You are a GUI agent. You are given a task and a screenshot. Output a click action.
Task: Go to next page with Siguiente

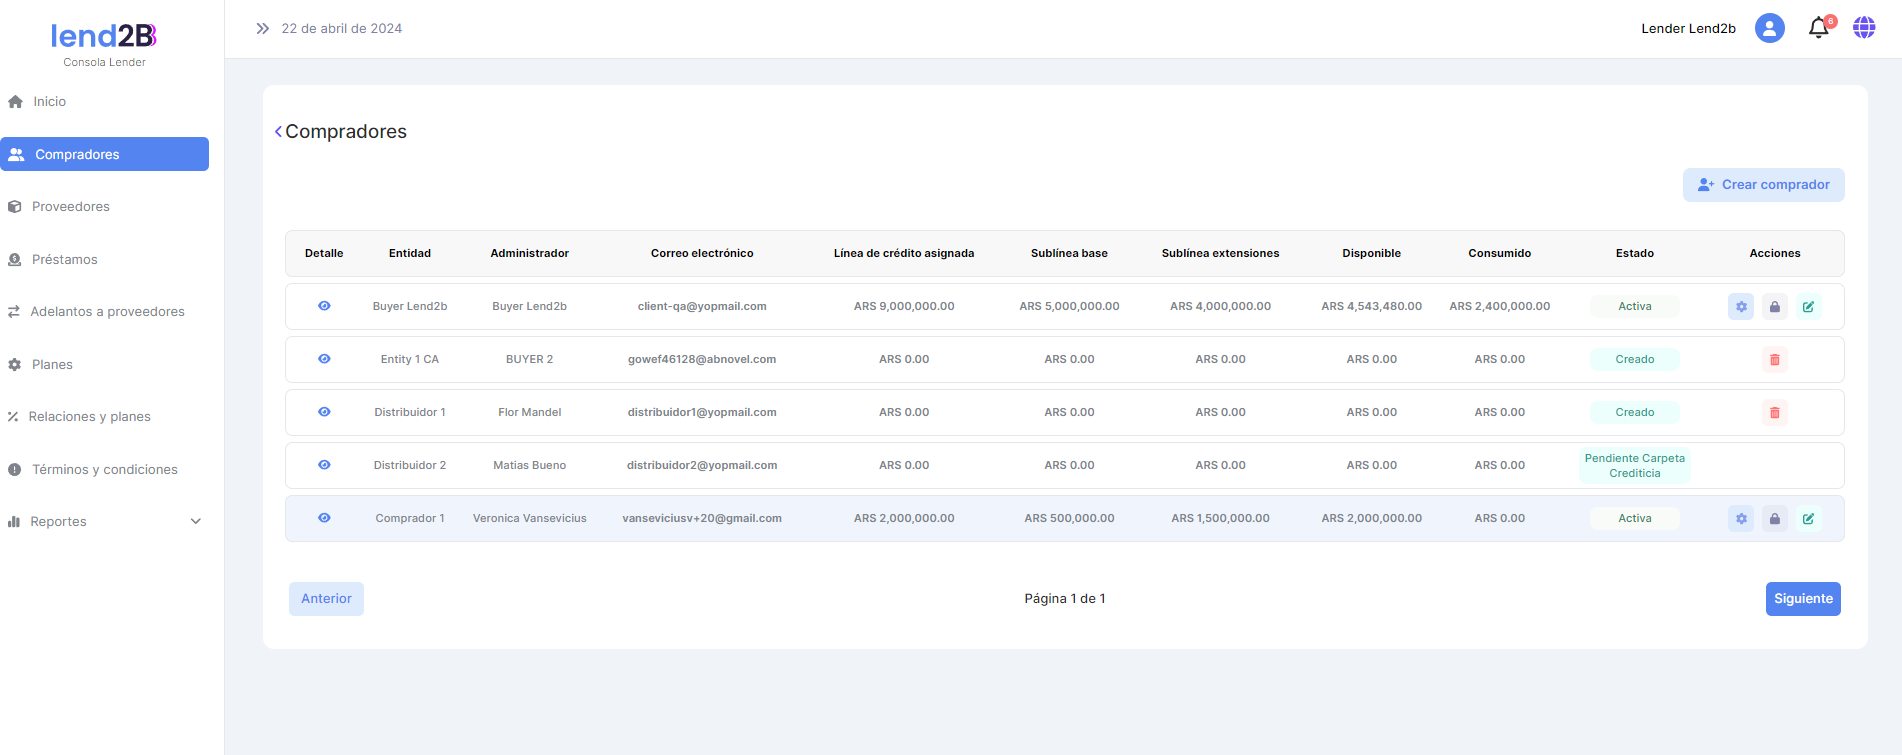coord(1802,599)
